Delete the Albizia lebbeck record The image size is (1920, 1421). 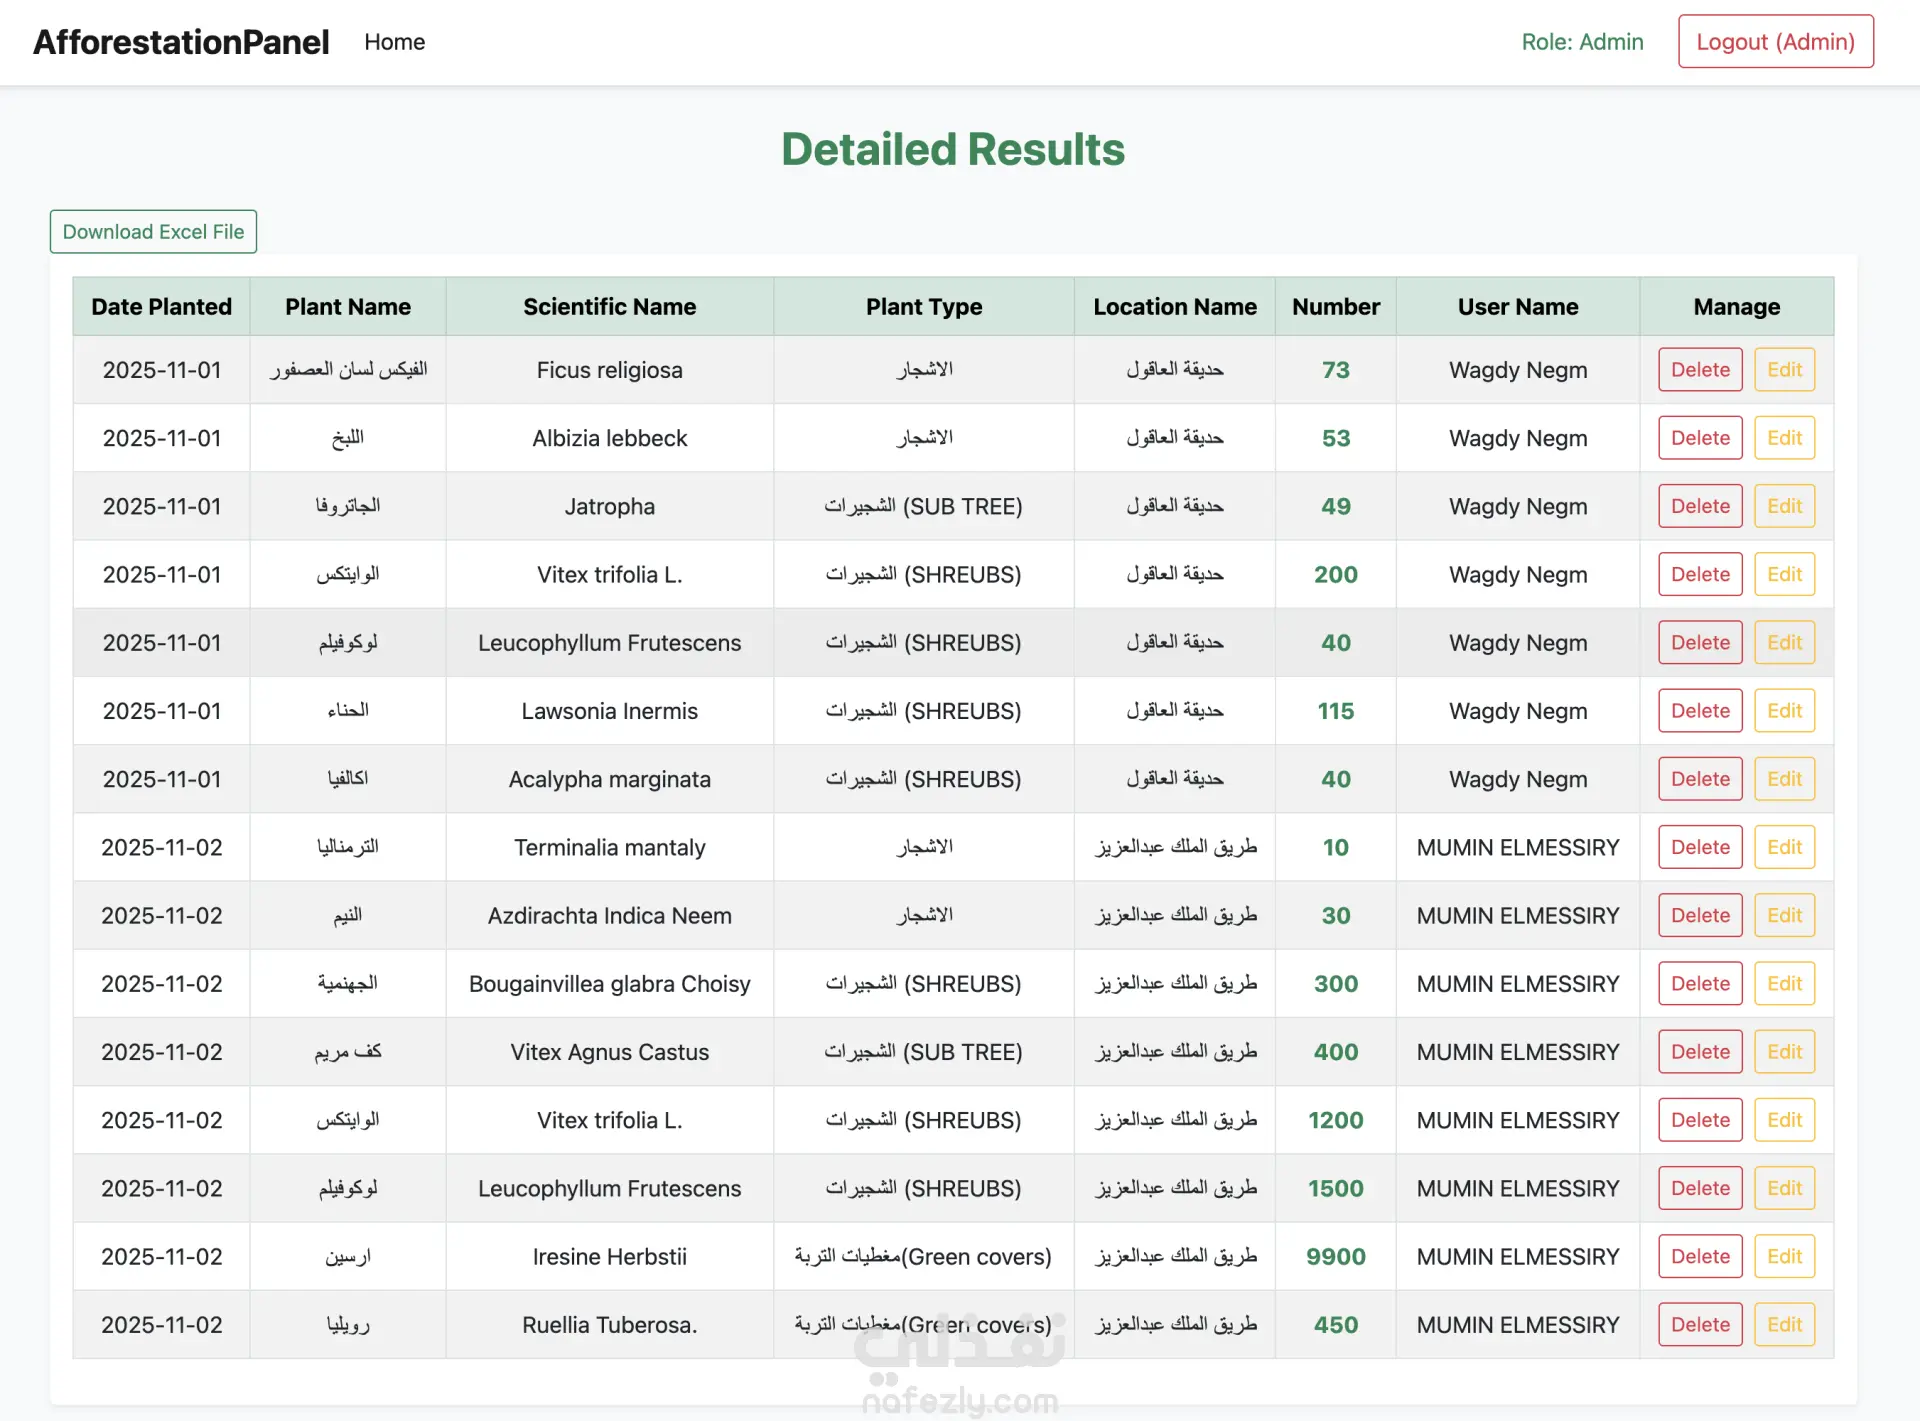(1699, 438)
